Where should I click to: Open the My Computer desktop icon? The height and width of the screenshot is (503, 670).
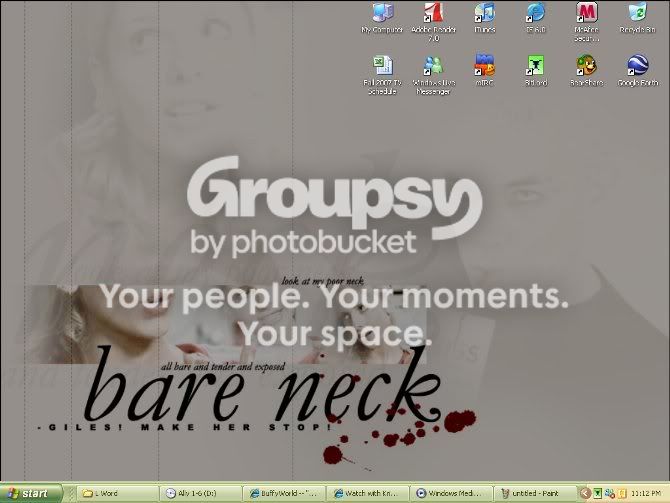382,18
